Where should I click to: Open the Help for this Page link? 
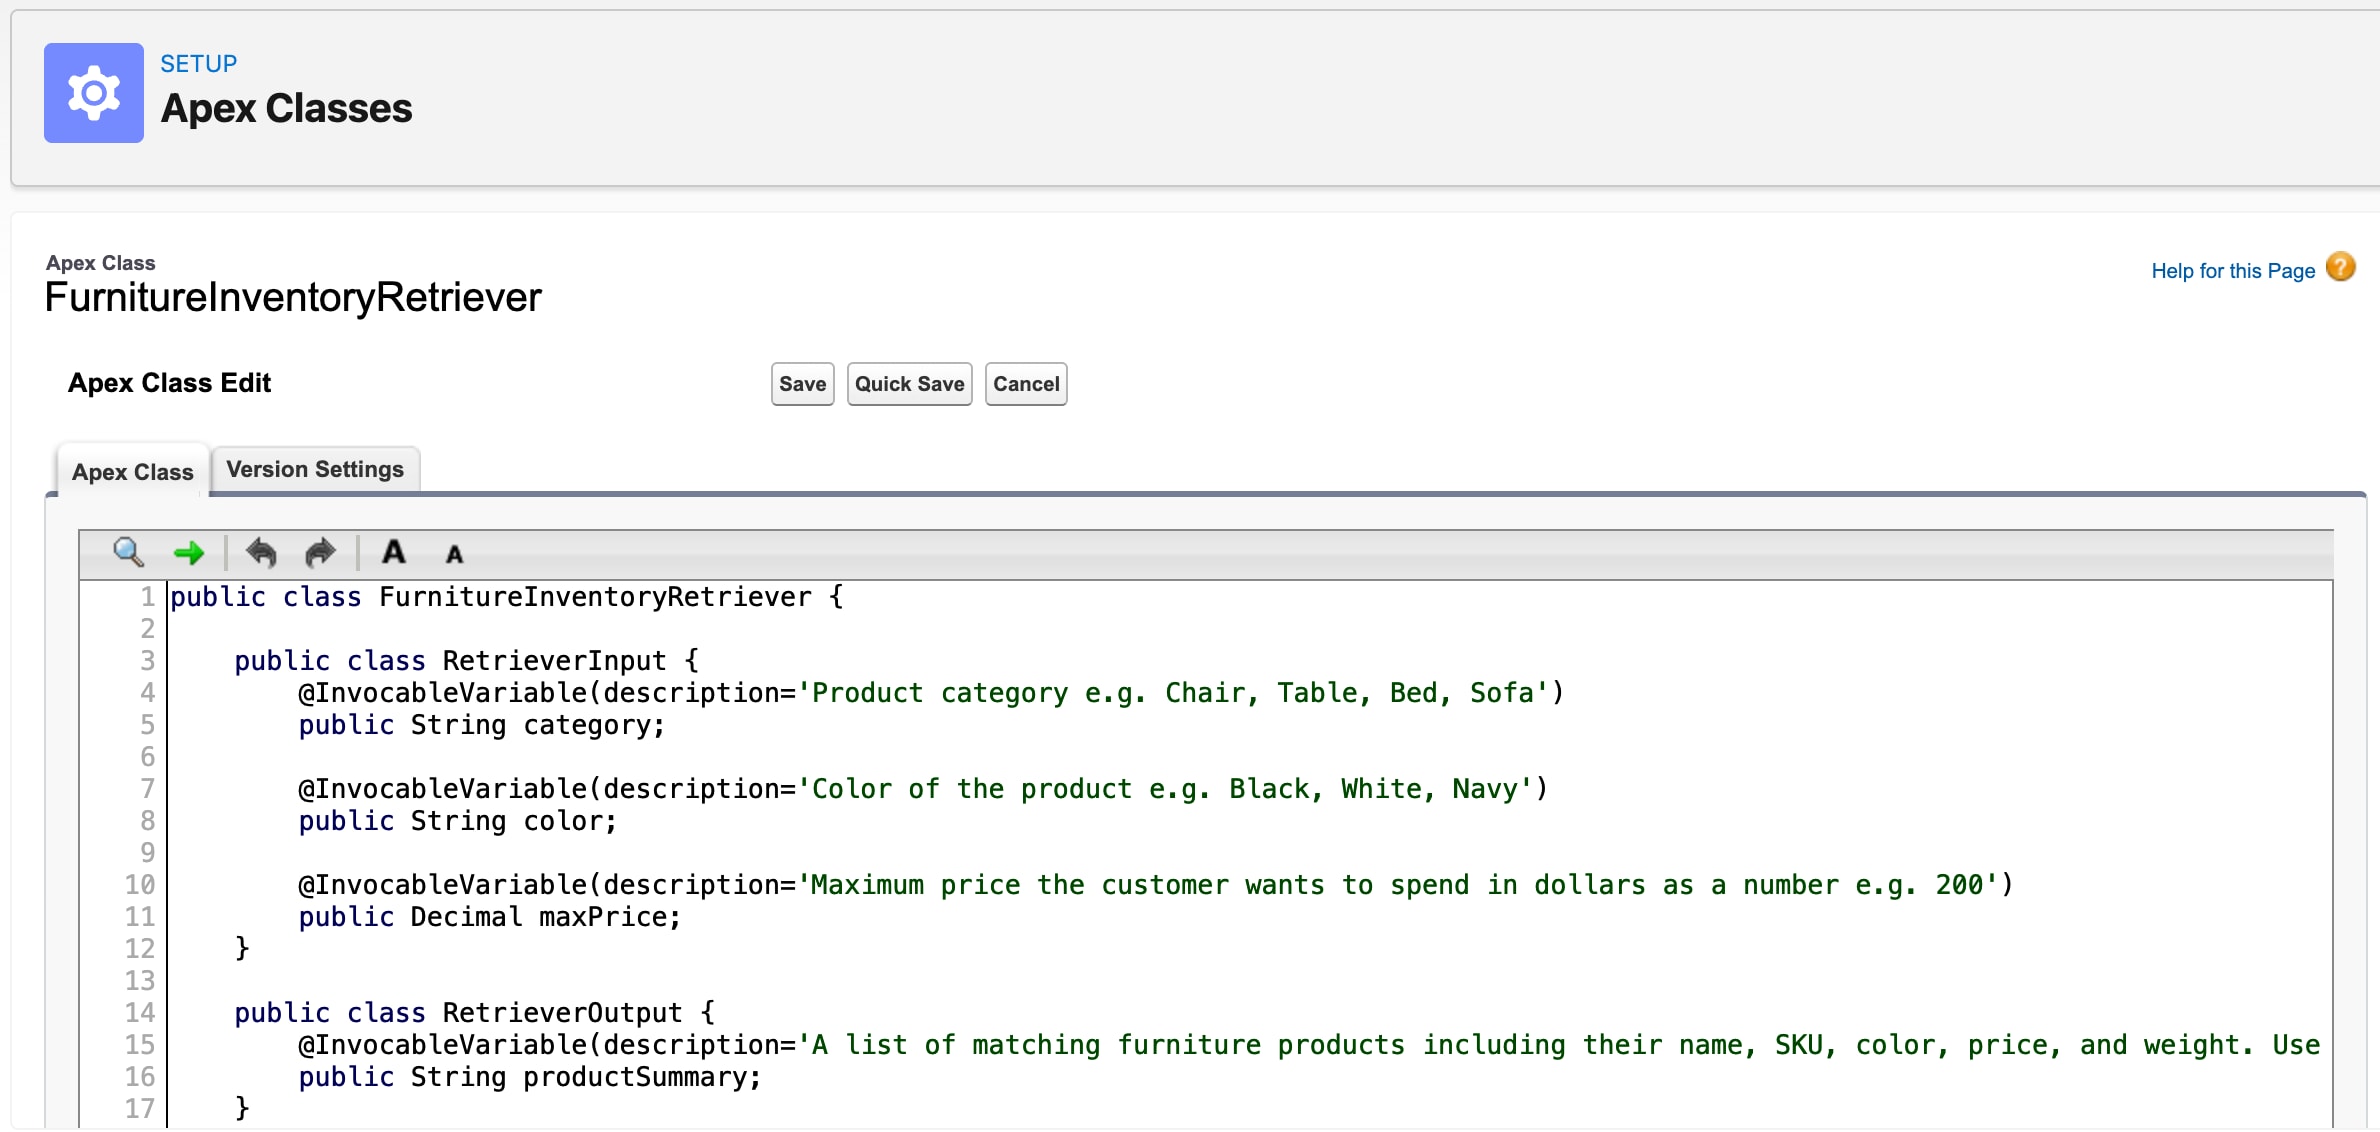point(2233,271)
